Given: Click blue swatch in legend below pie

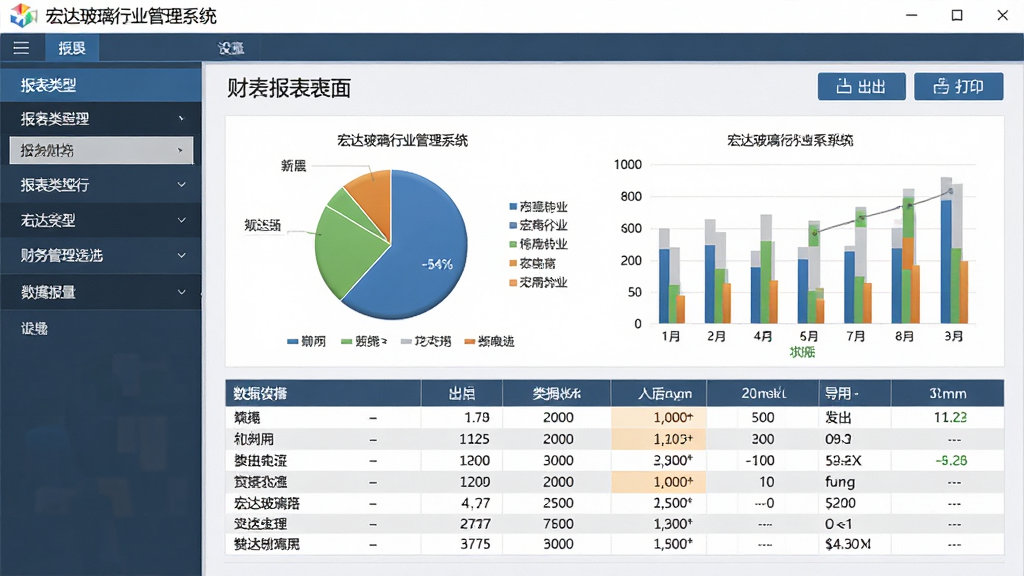Looking at the screenshot, I should [x=293, y=342].
